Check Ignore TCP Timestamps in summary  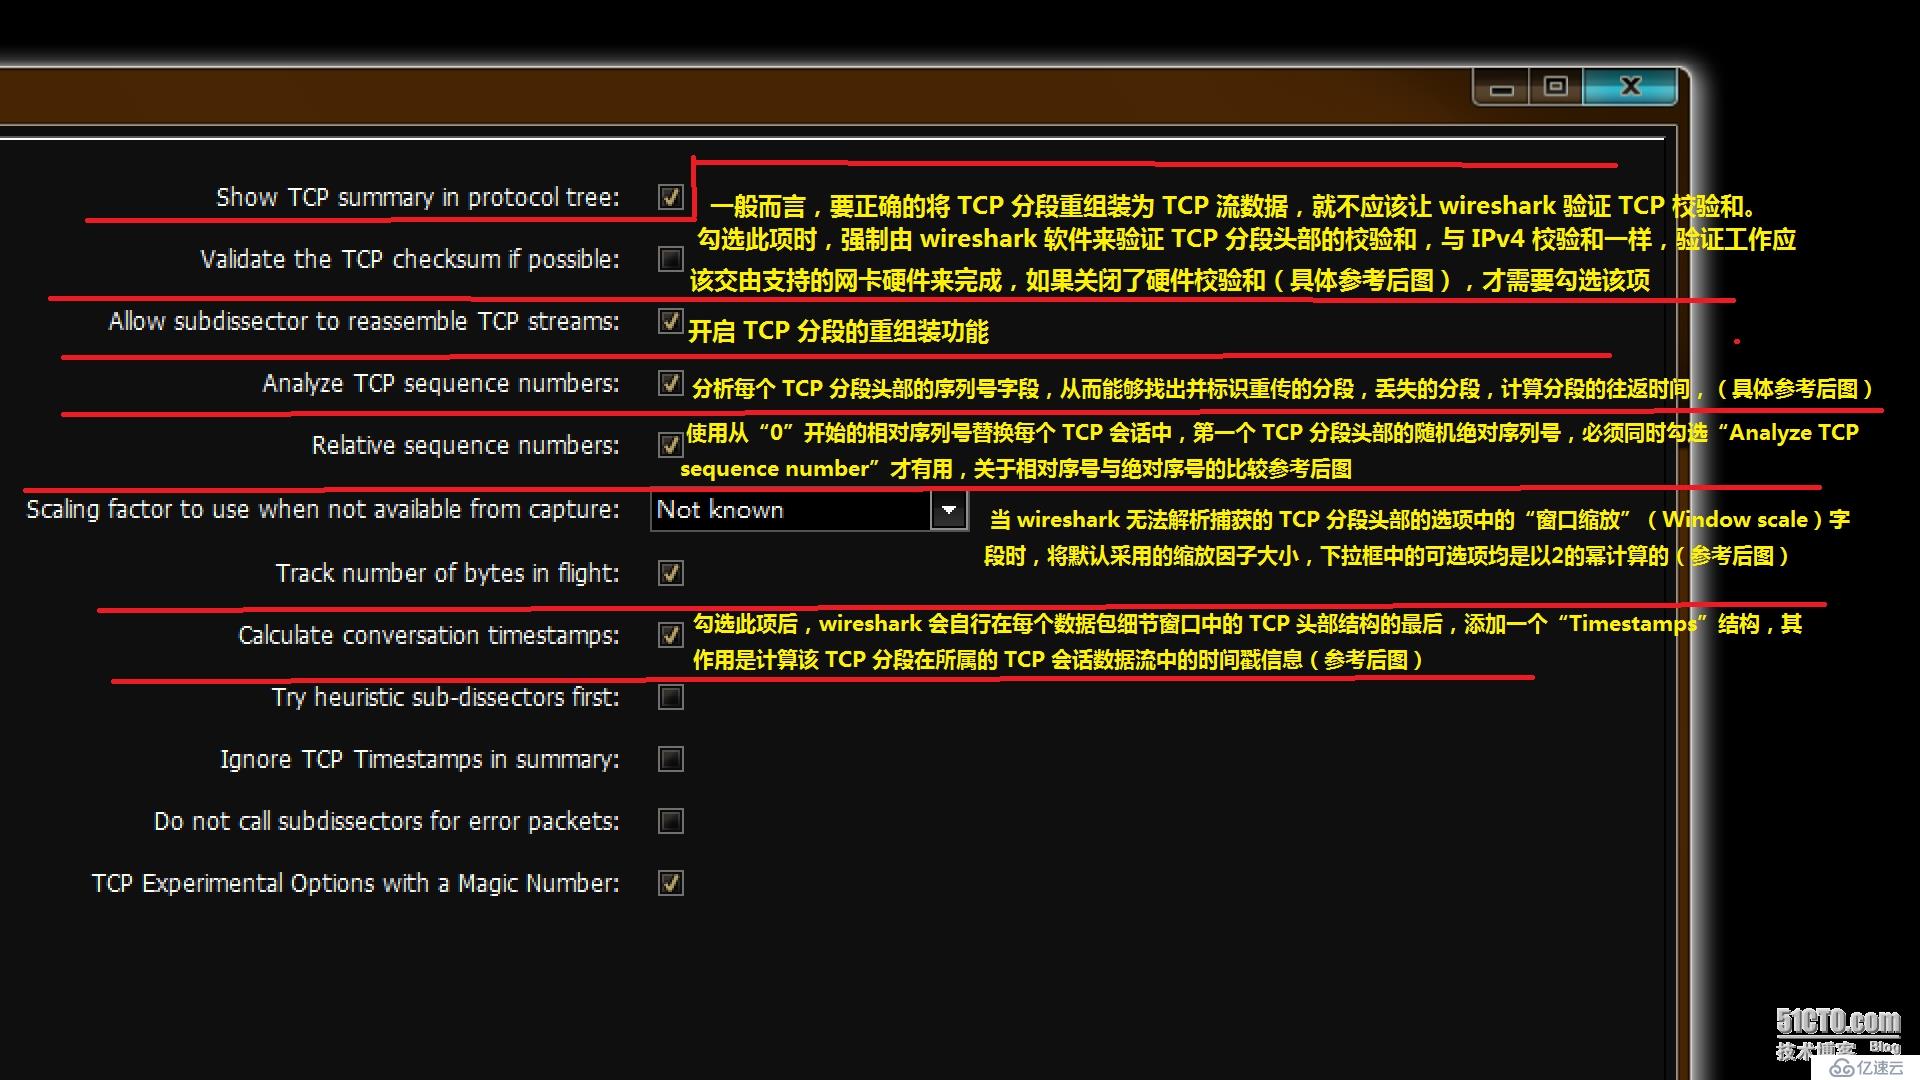pyautogui.click(x=671, y=759)
